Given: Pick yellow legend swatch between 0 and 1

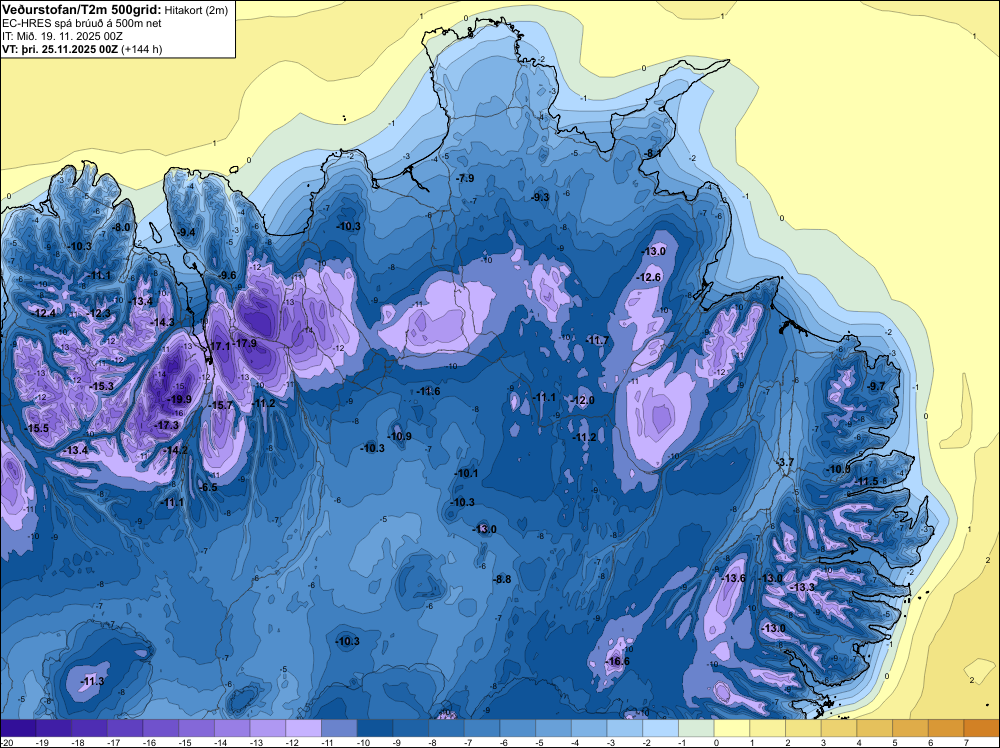Looking at the screenshot, I should click(x=732, y=728).
